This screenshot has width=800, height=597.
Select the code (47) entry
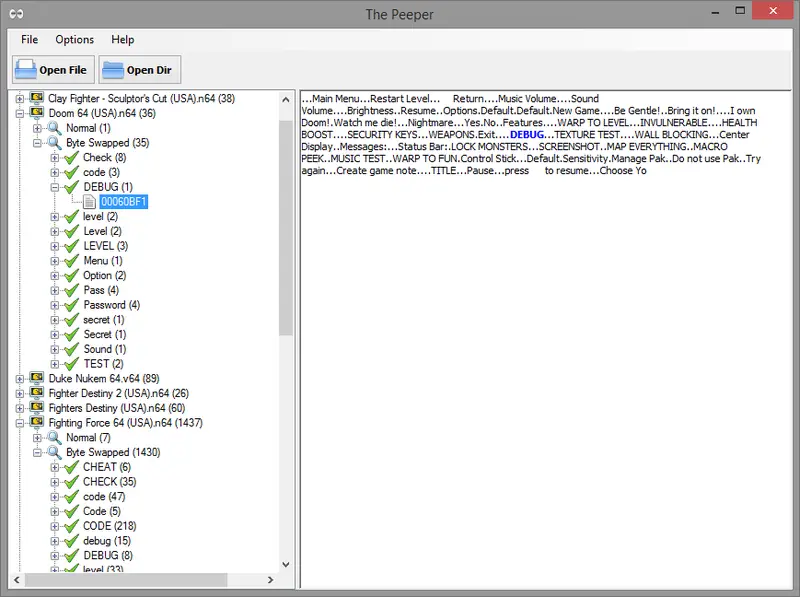(x=104, y=496)
